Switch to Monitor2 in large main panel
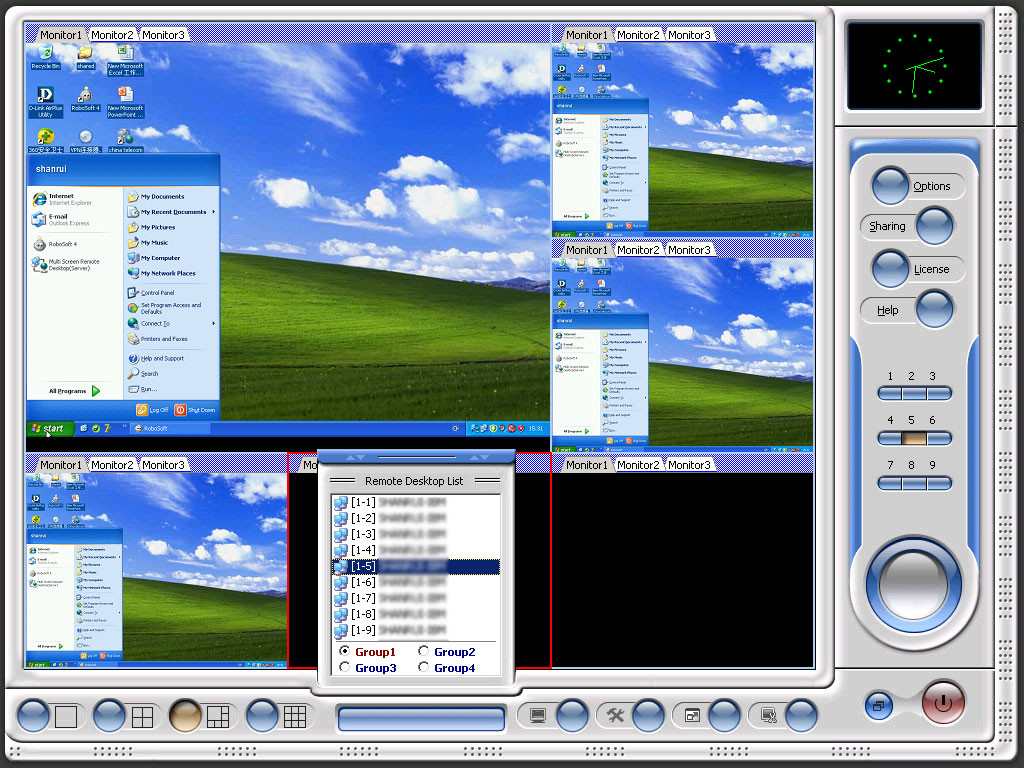The height and width of the screenshot is (768, 1024). coord(112,35)
